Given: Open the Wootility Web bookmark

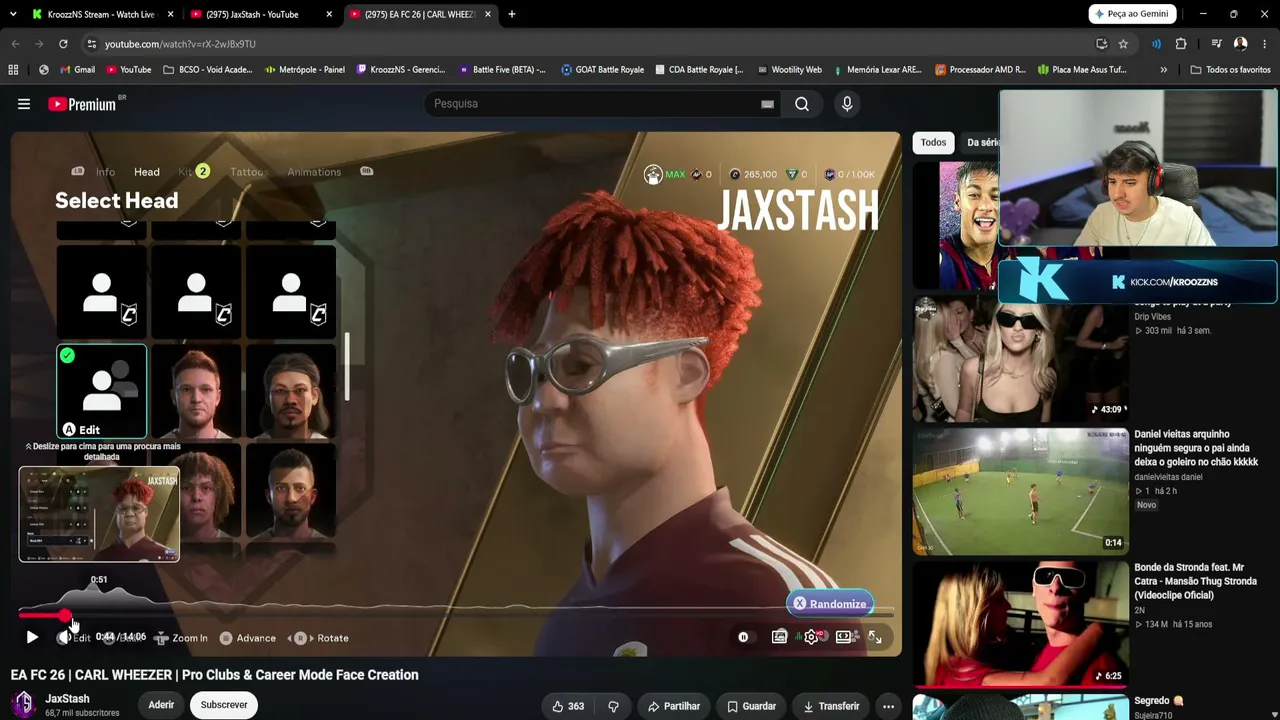Looking at the screenshot, I should pyautogui.click(x=789, y=70).
